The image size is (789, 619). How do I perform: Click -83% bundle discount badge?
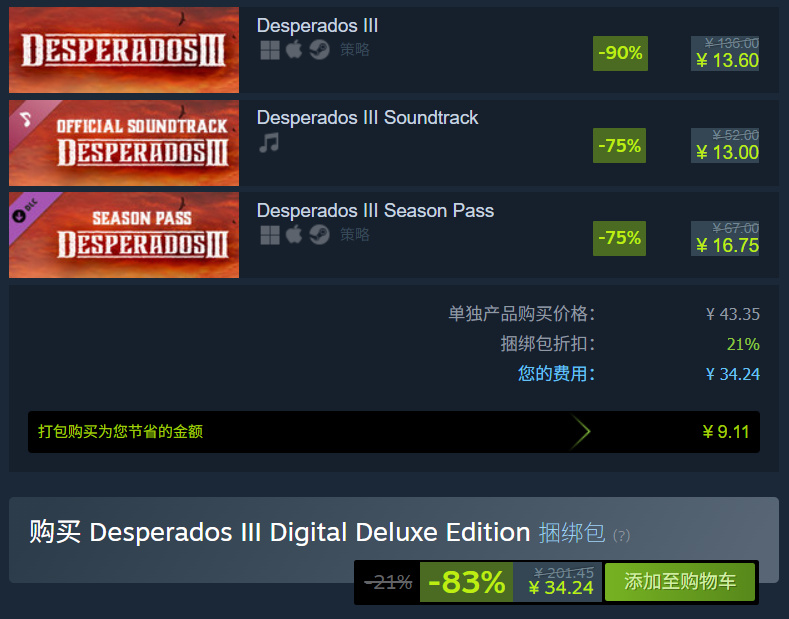(466, 582)
